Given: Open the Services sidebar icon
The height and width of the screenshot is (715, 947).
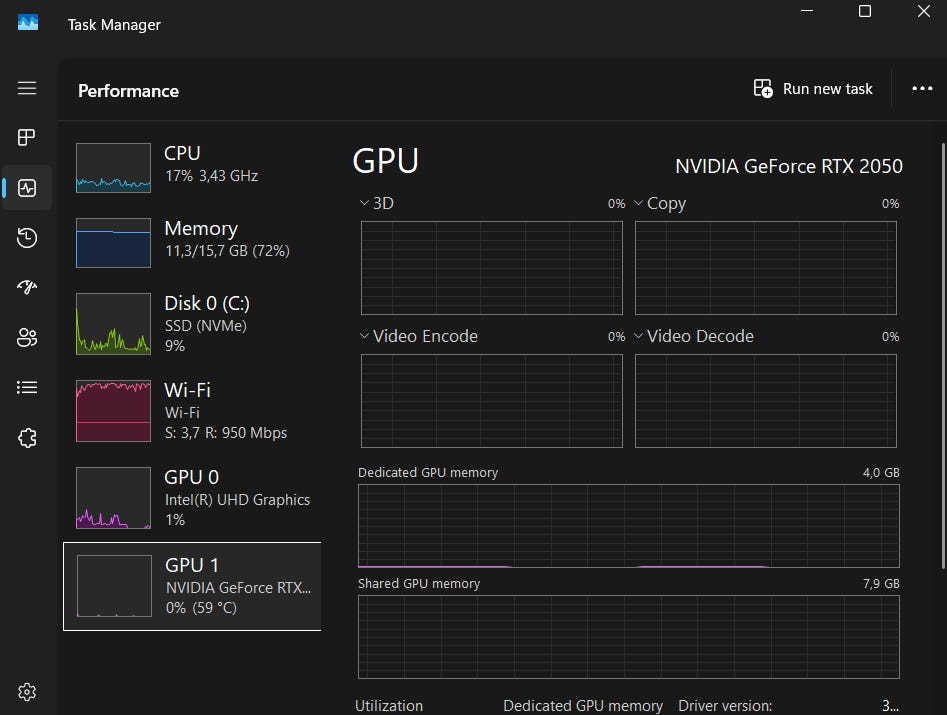Looking at the screenshot, I should pos(27,437).
